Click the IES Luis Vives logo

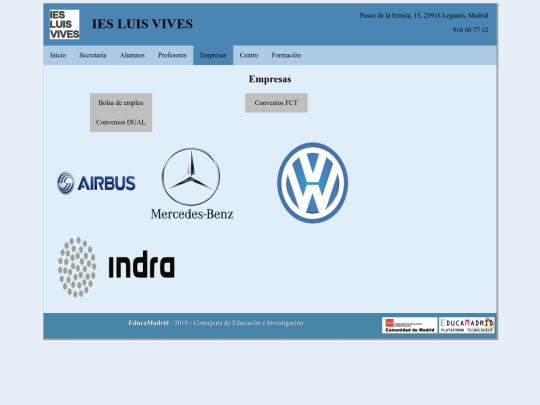[64, 24]
